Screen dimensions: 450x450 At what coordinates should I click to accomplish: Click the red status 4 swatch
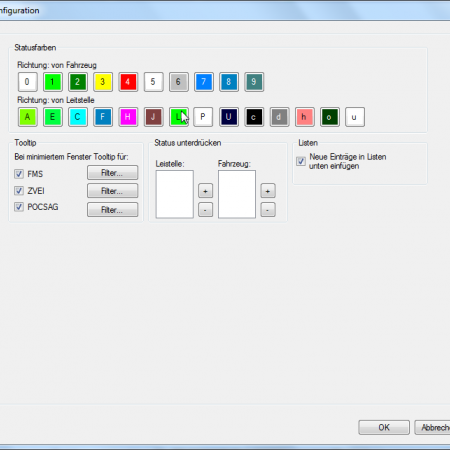click(128, 82)
